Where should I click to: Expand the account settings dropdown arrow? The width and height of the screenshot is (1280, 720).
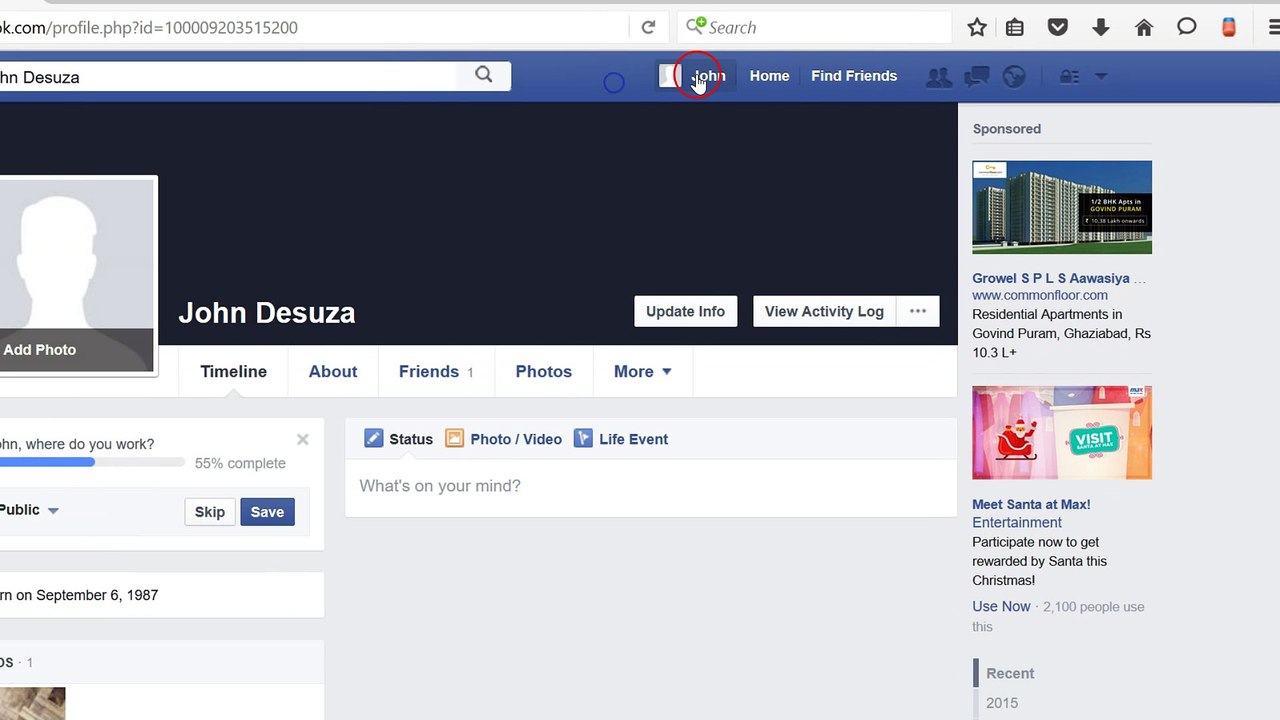click(x=1101, y=76)
